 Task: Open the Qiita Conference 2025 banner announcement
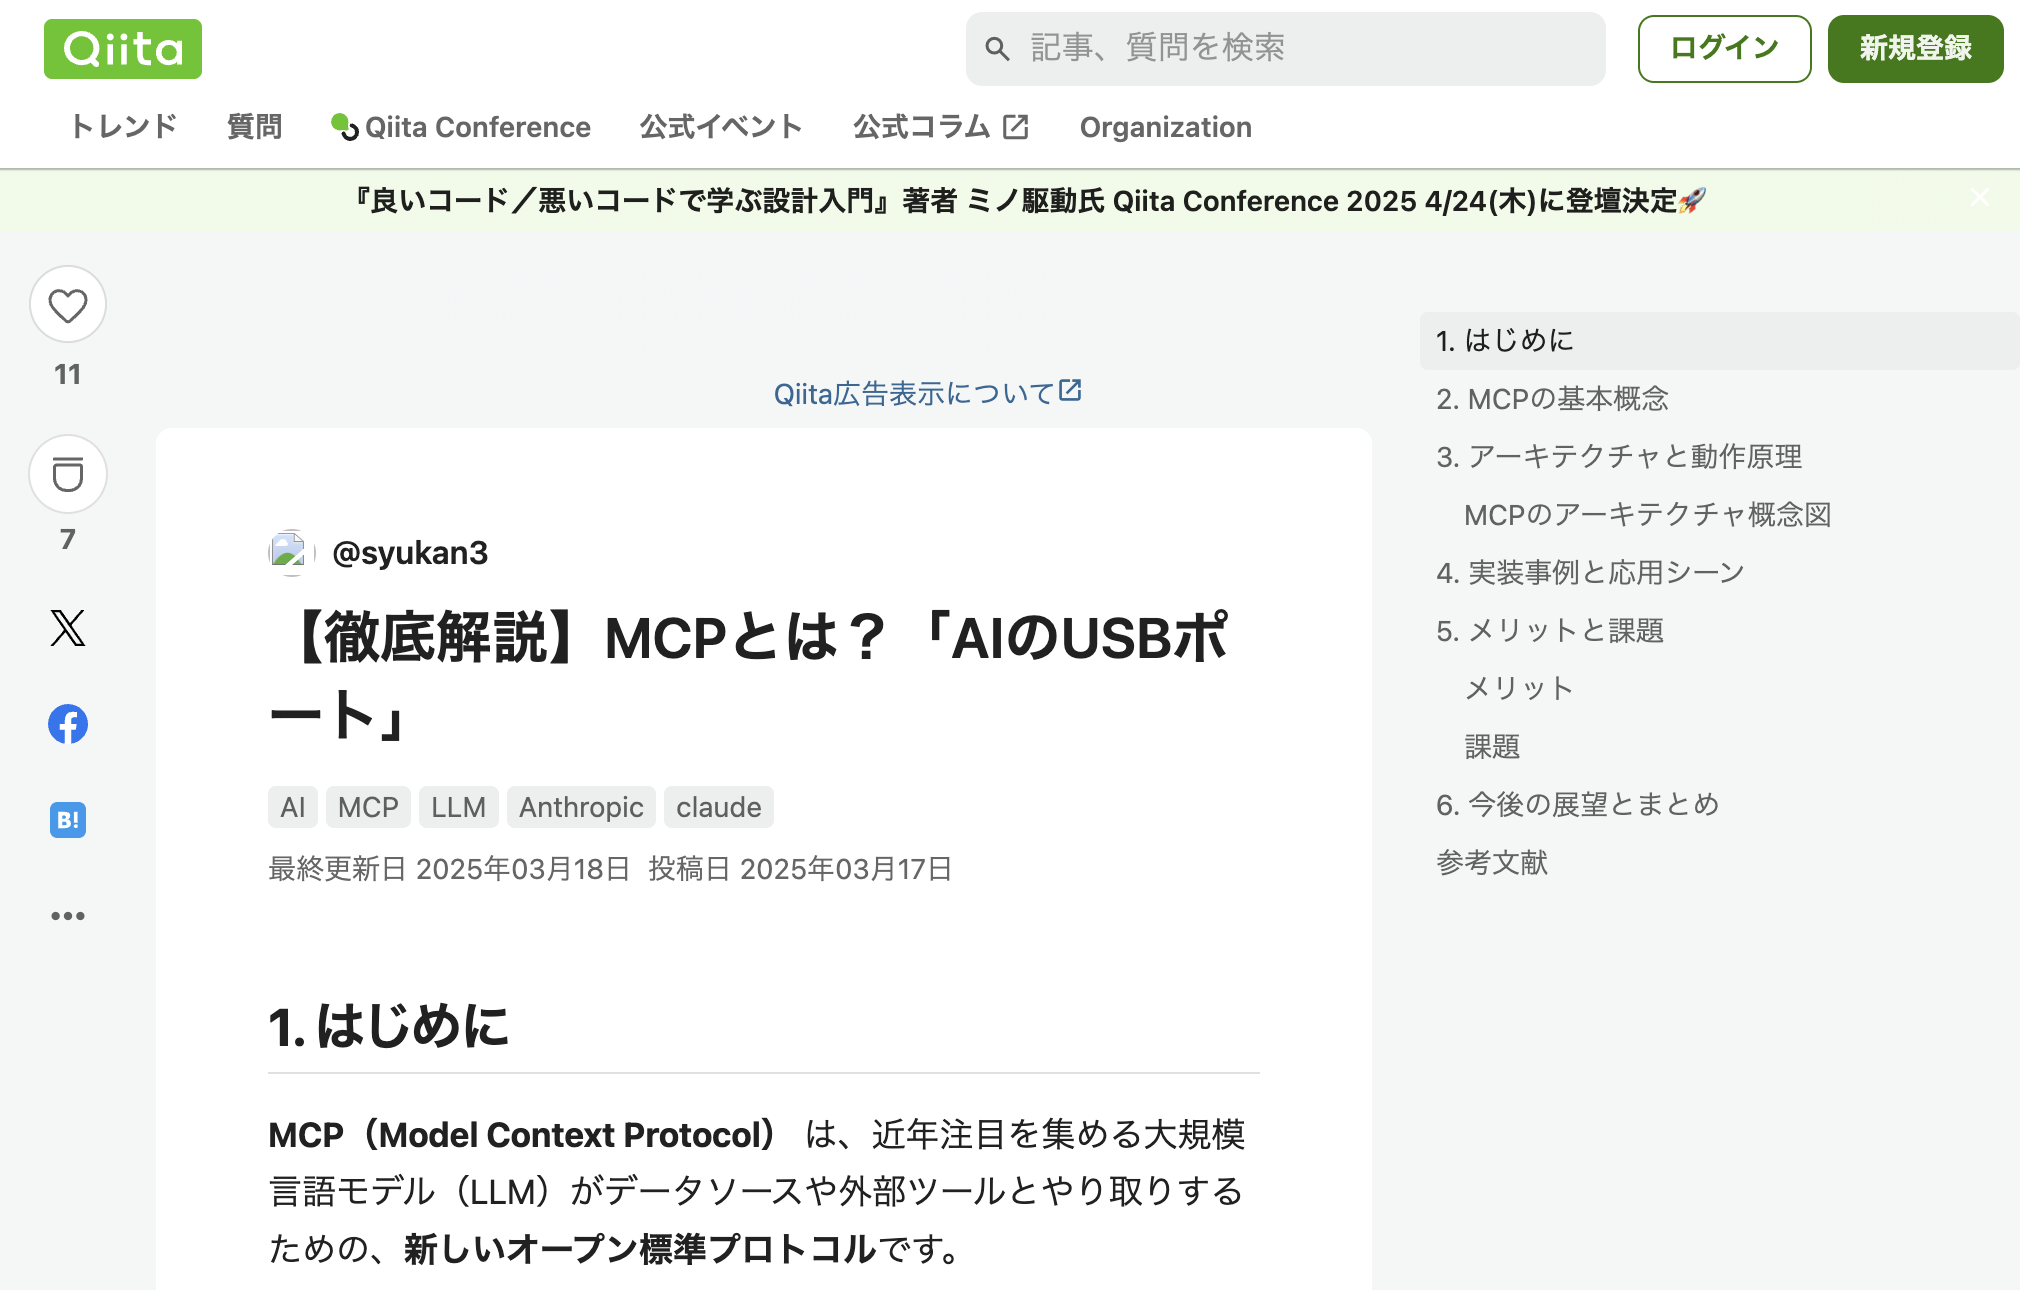1030,201
